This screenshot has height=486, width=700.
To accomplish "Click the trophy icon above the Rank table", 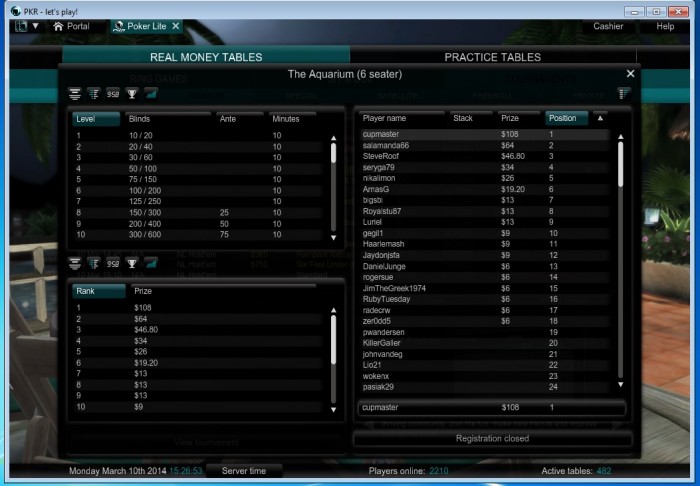I will point(132,263).
